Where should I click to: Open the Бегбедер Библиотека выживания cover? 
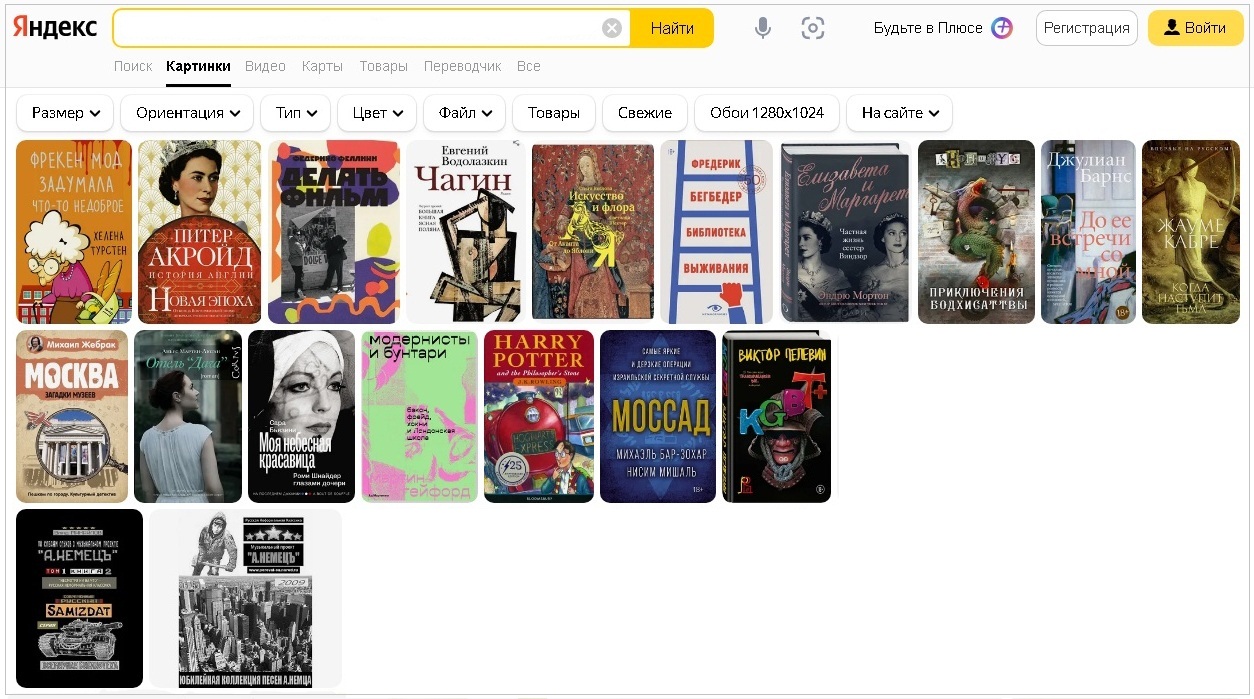point(717,232)
